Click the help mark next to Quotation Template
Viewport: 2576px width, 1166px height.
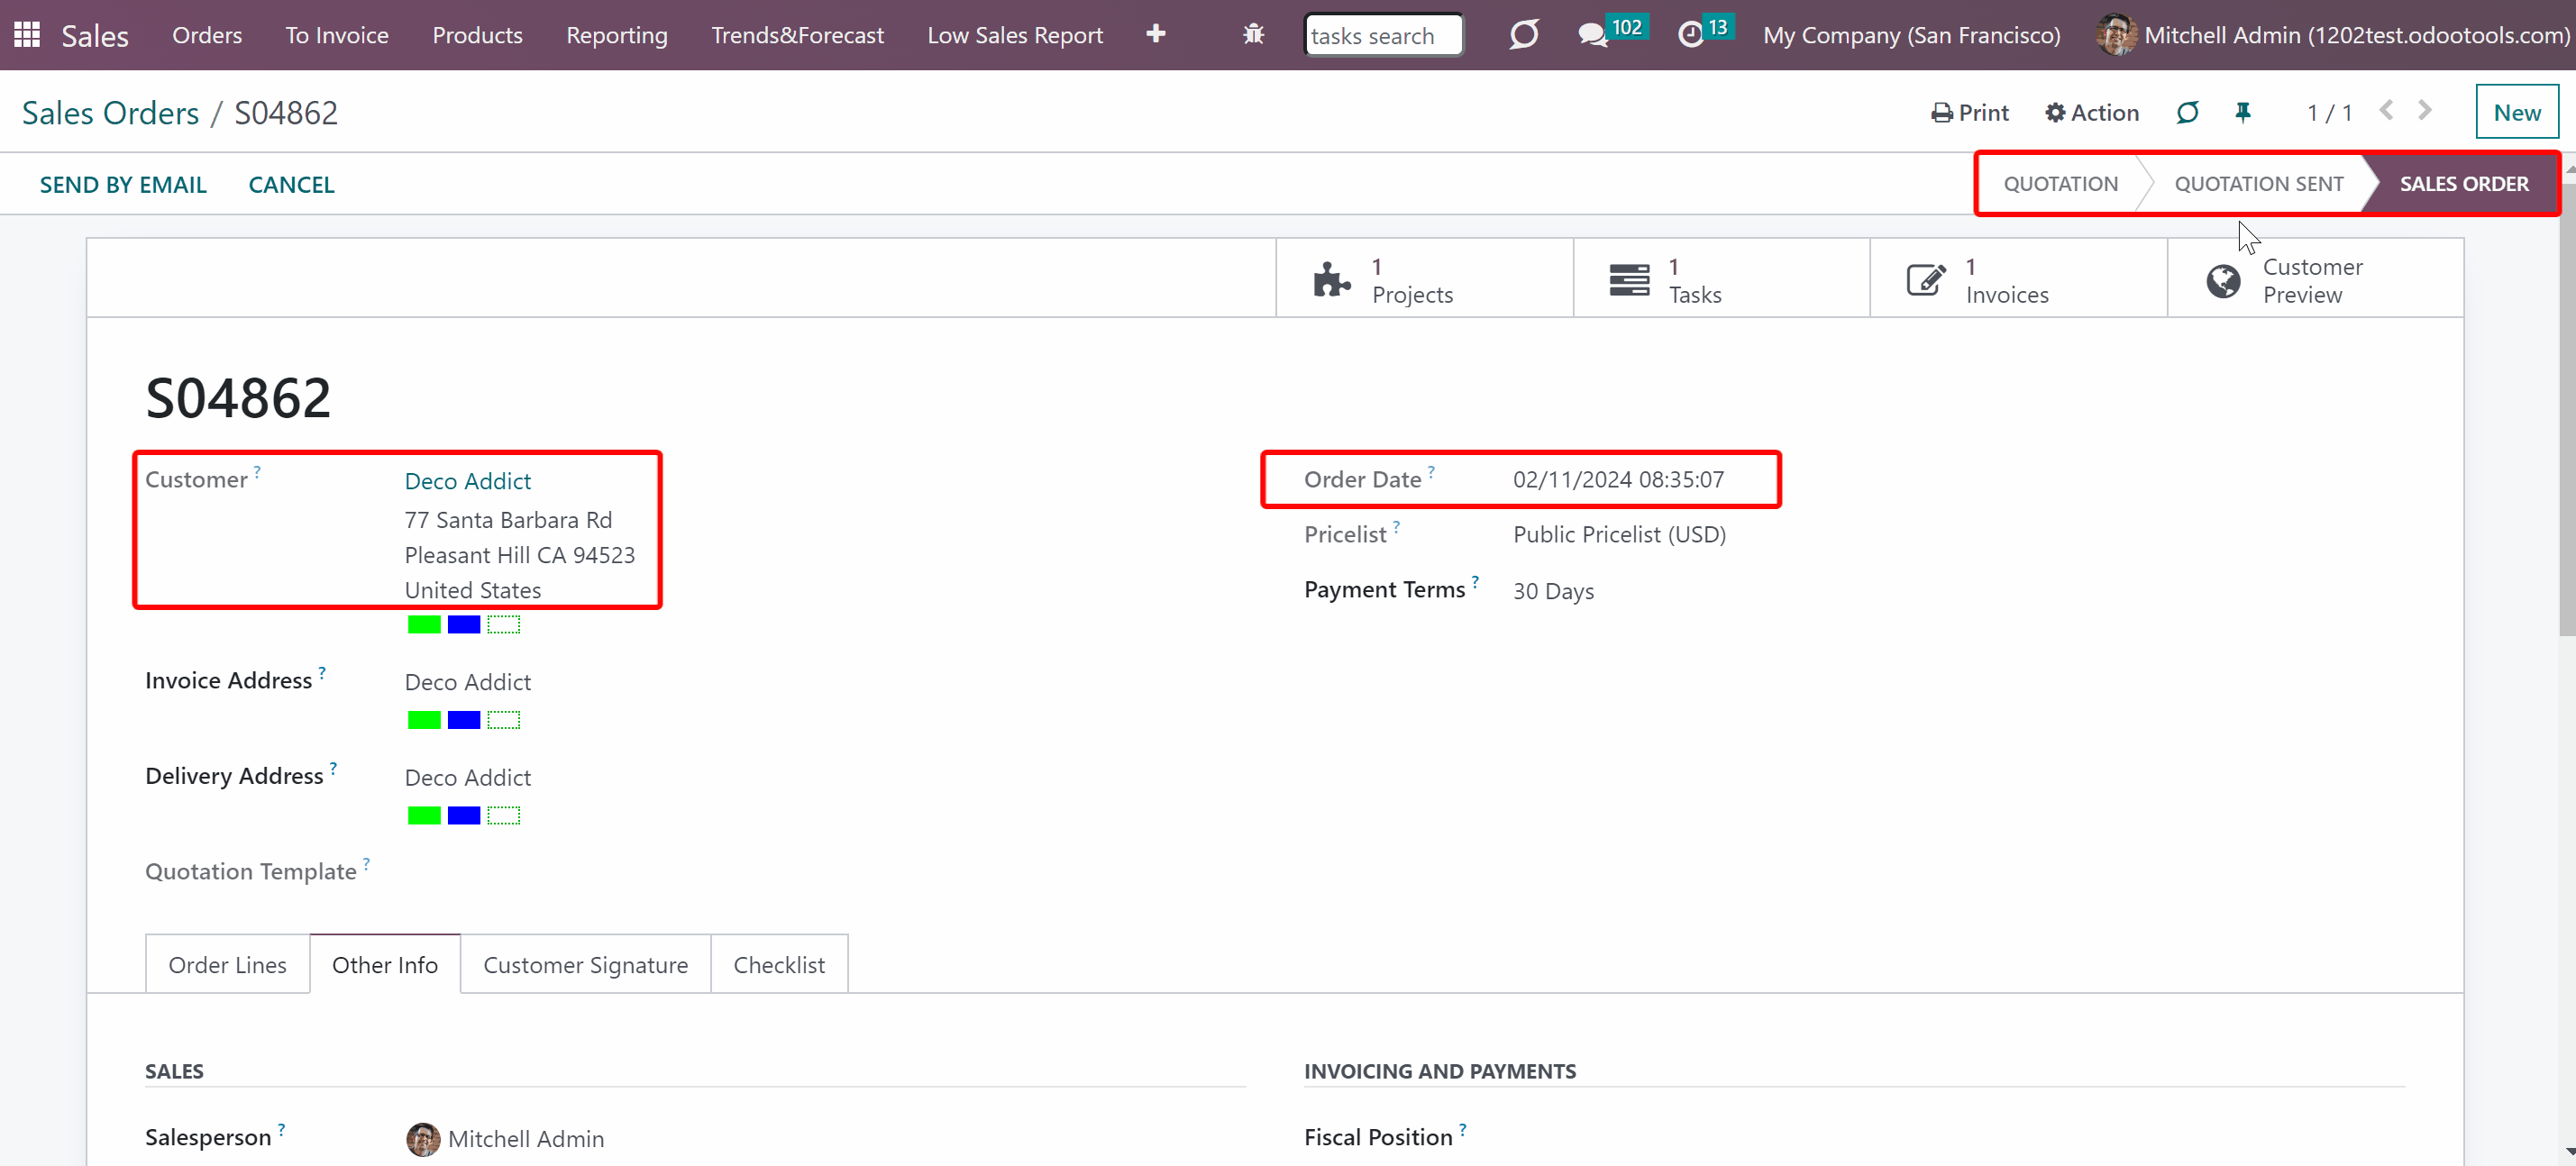tap(366, 863)
